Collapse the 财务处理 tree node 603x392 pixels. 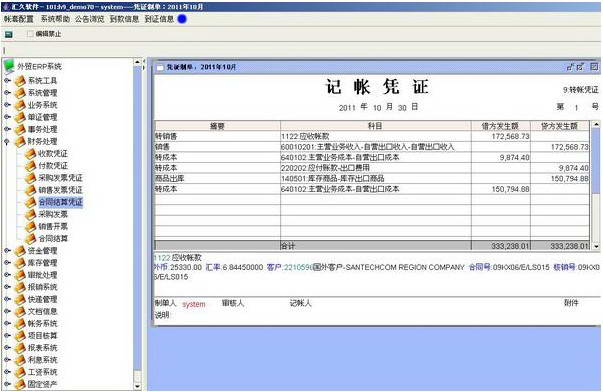[x=7, y=142]
